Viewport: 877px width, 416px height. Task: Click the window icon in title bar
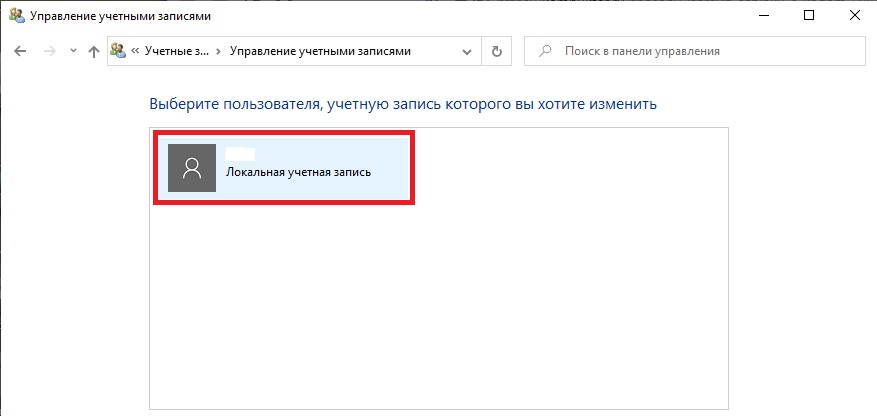[17, 16]
